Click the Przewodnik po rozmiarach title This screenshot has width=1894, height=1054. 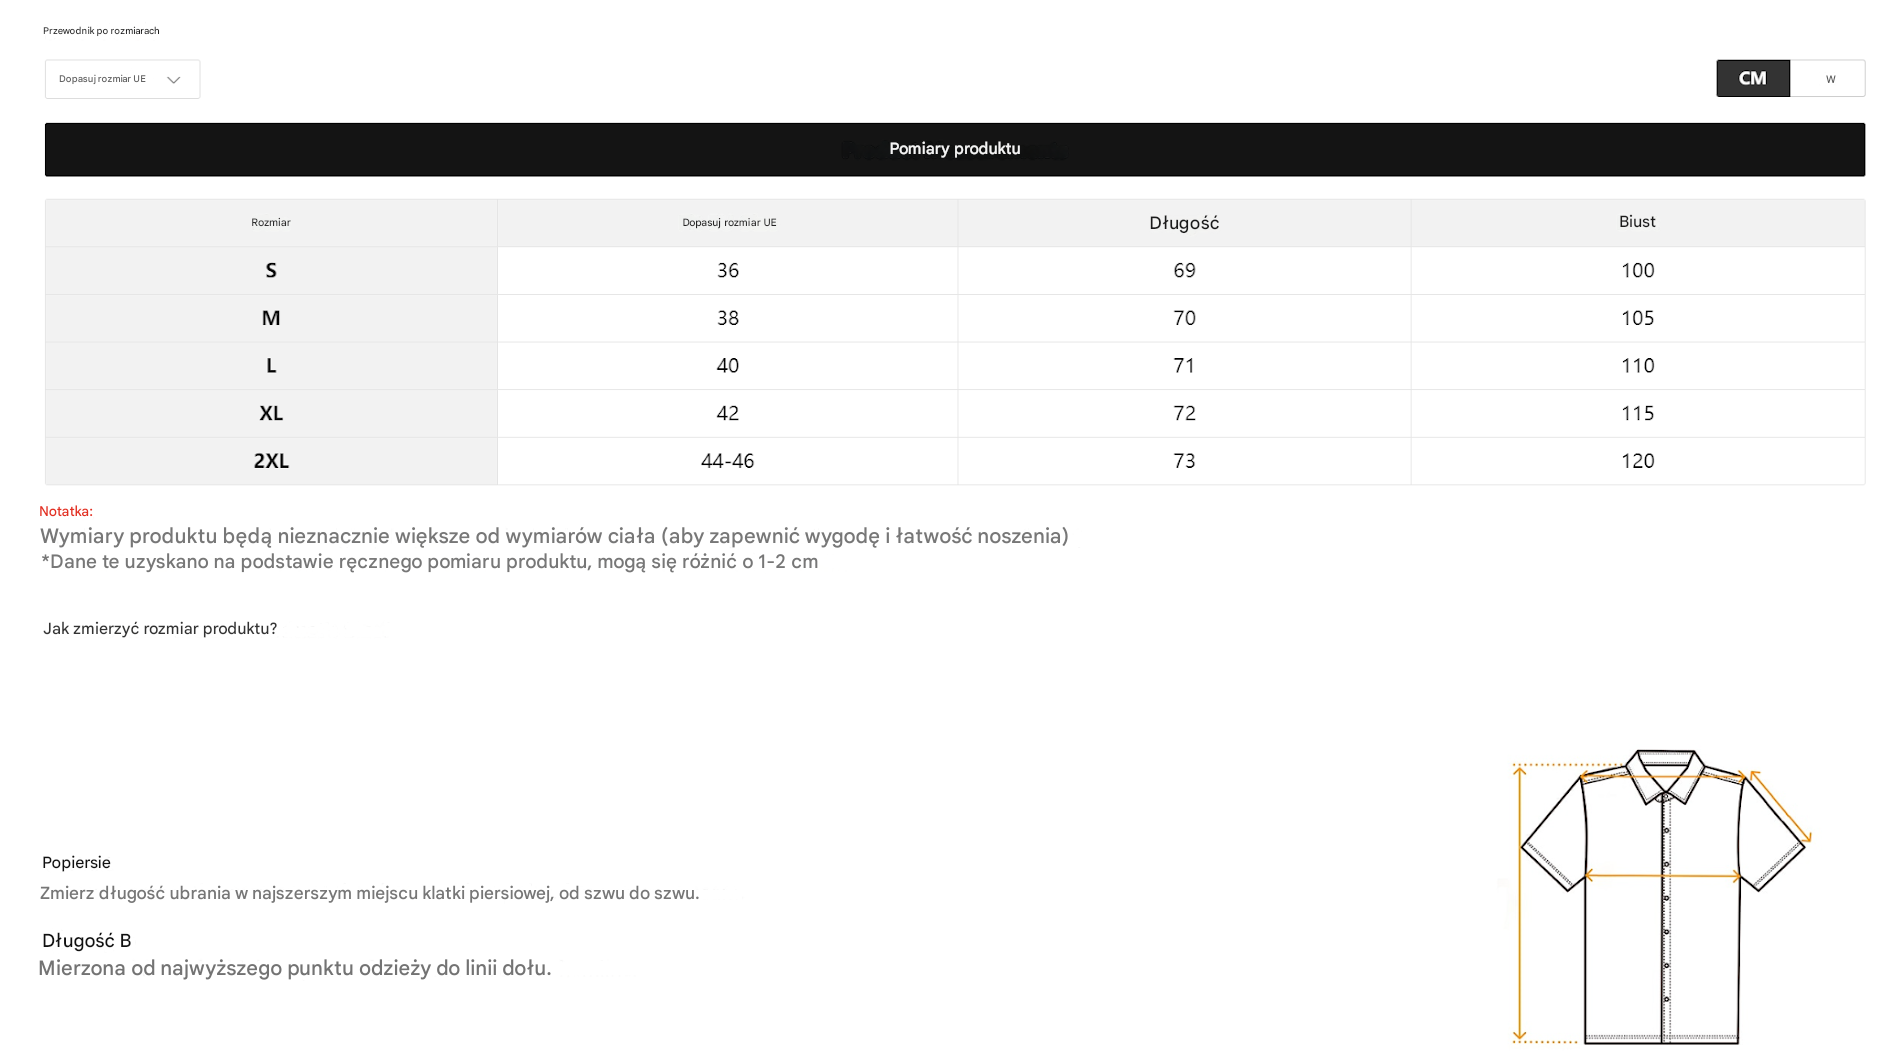click(x=101, y=31)
